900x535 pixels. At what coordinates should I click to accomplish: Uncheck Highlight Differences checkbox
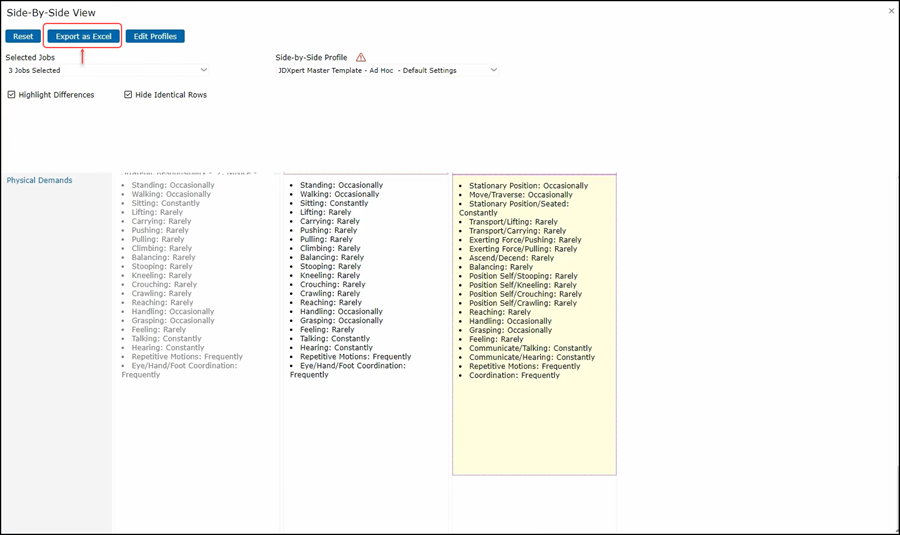(12, 95)
